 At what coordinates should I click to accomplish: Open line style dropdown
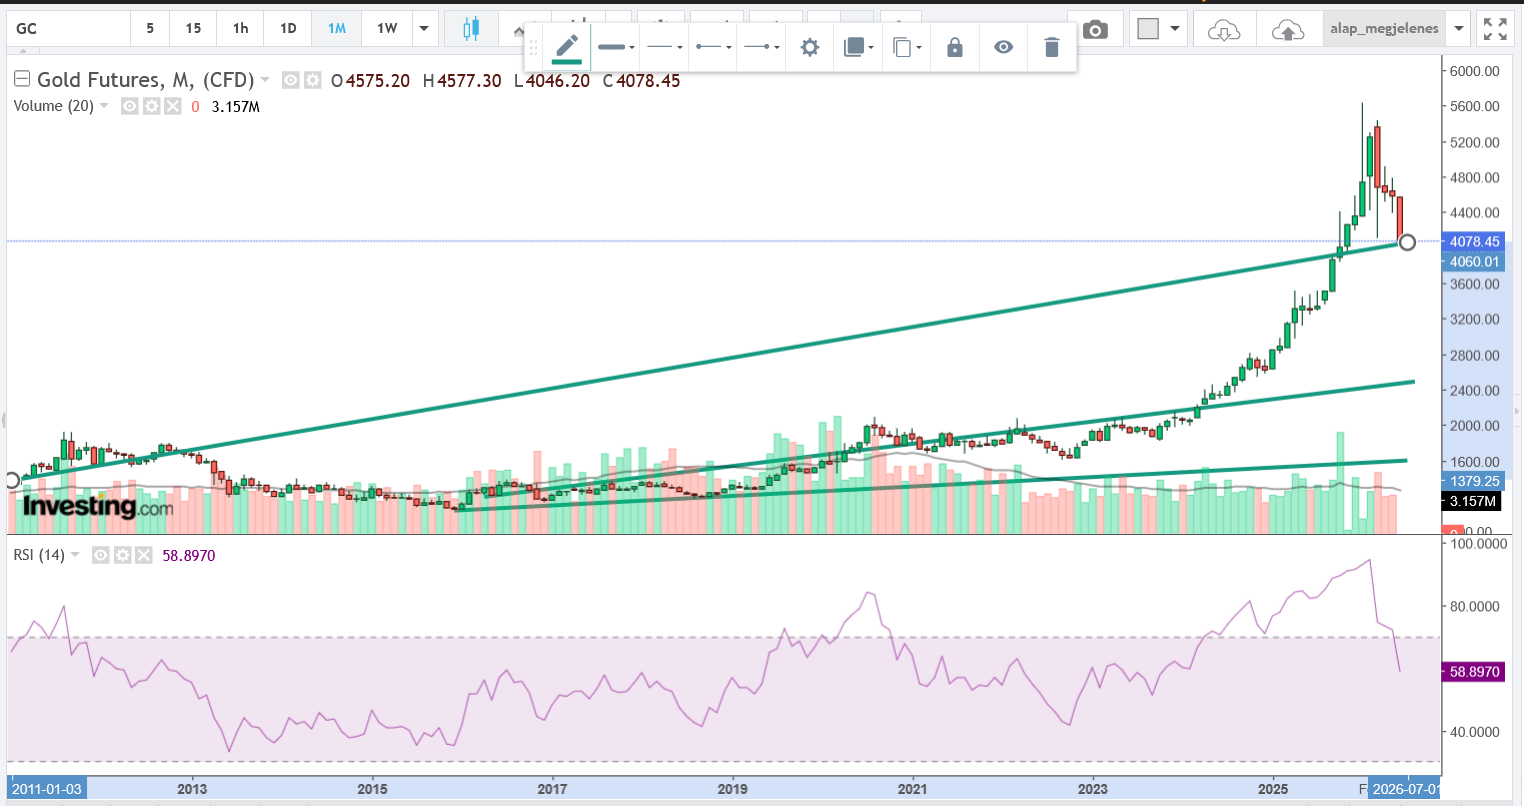click(665, 47)
